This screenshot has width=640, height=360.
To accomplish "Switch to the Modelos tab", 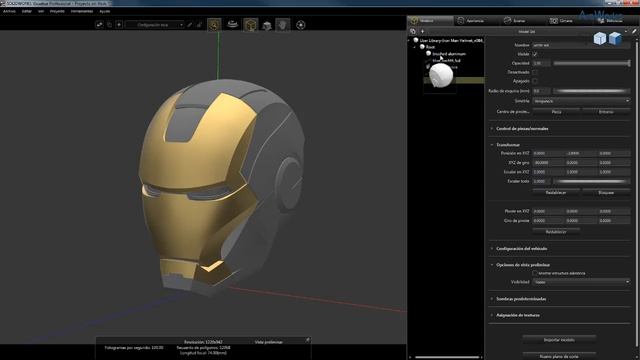I will point(430,20).
